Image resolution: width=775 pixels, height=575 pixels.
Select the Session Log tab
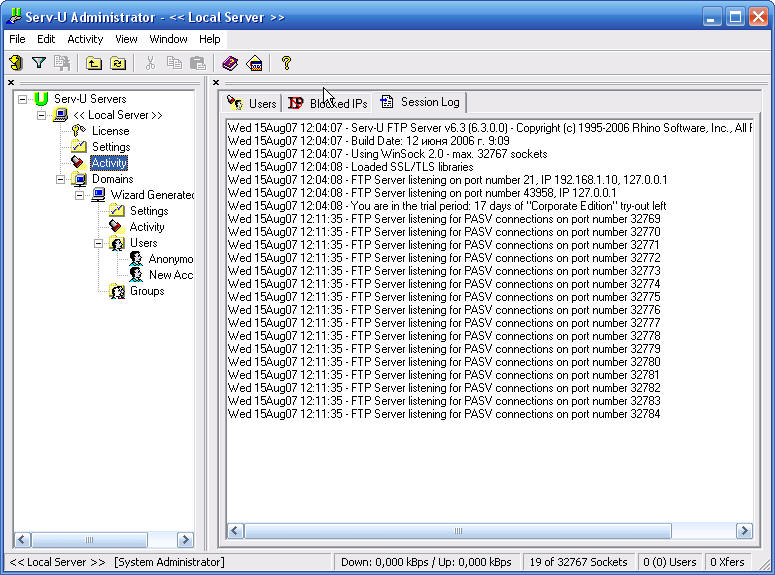coord(420,102)
